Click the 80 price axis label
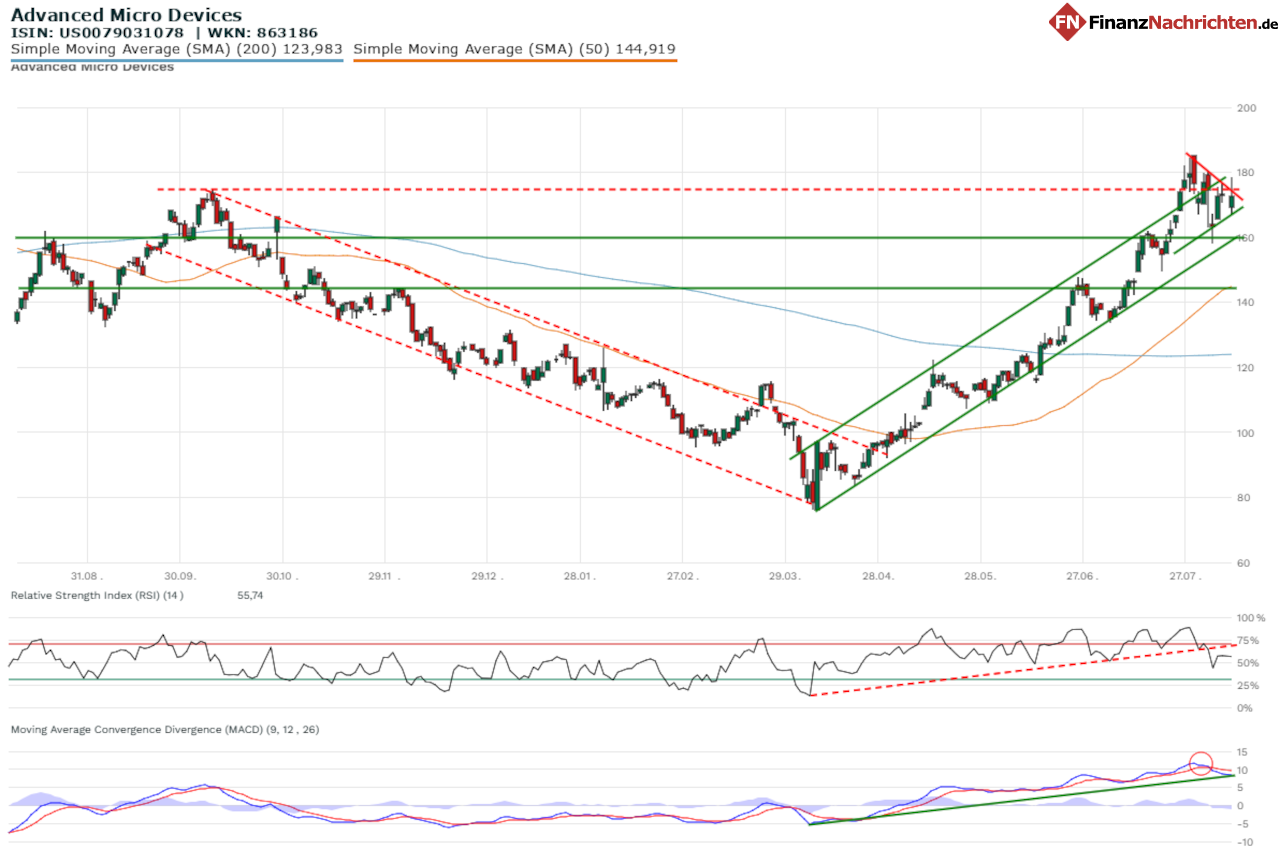The image size is (1280, 850). click(1244, 498)
